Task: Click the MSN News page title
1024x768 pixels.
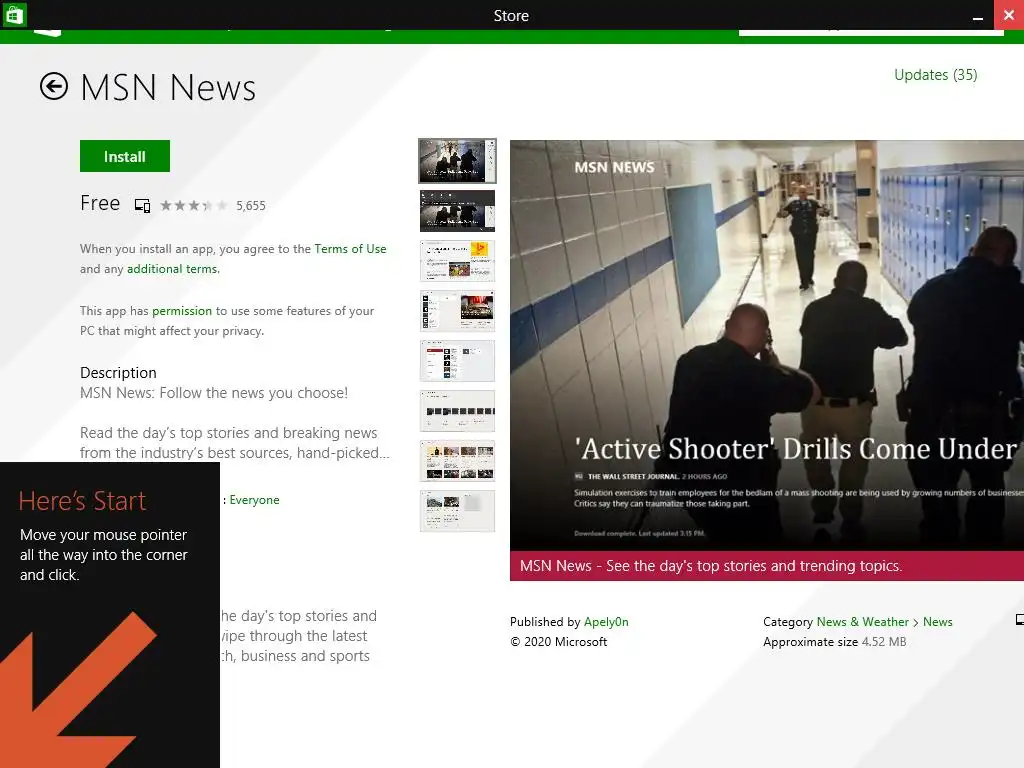Action: (x=168, y=88)
